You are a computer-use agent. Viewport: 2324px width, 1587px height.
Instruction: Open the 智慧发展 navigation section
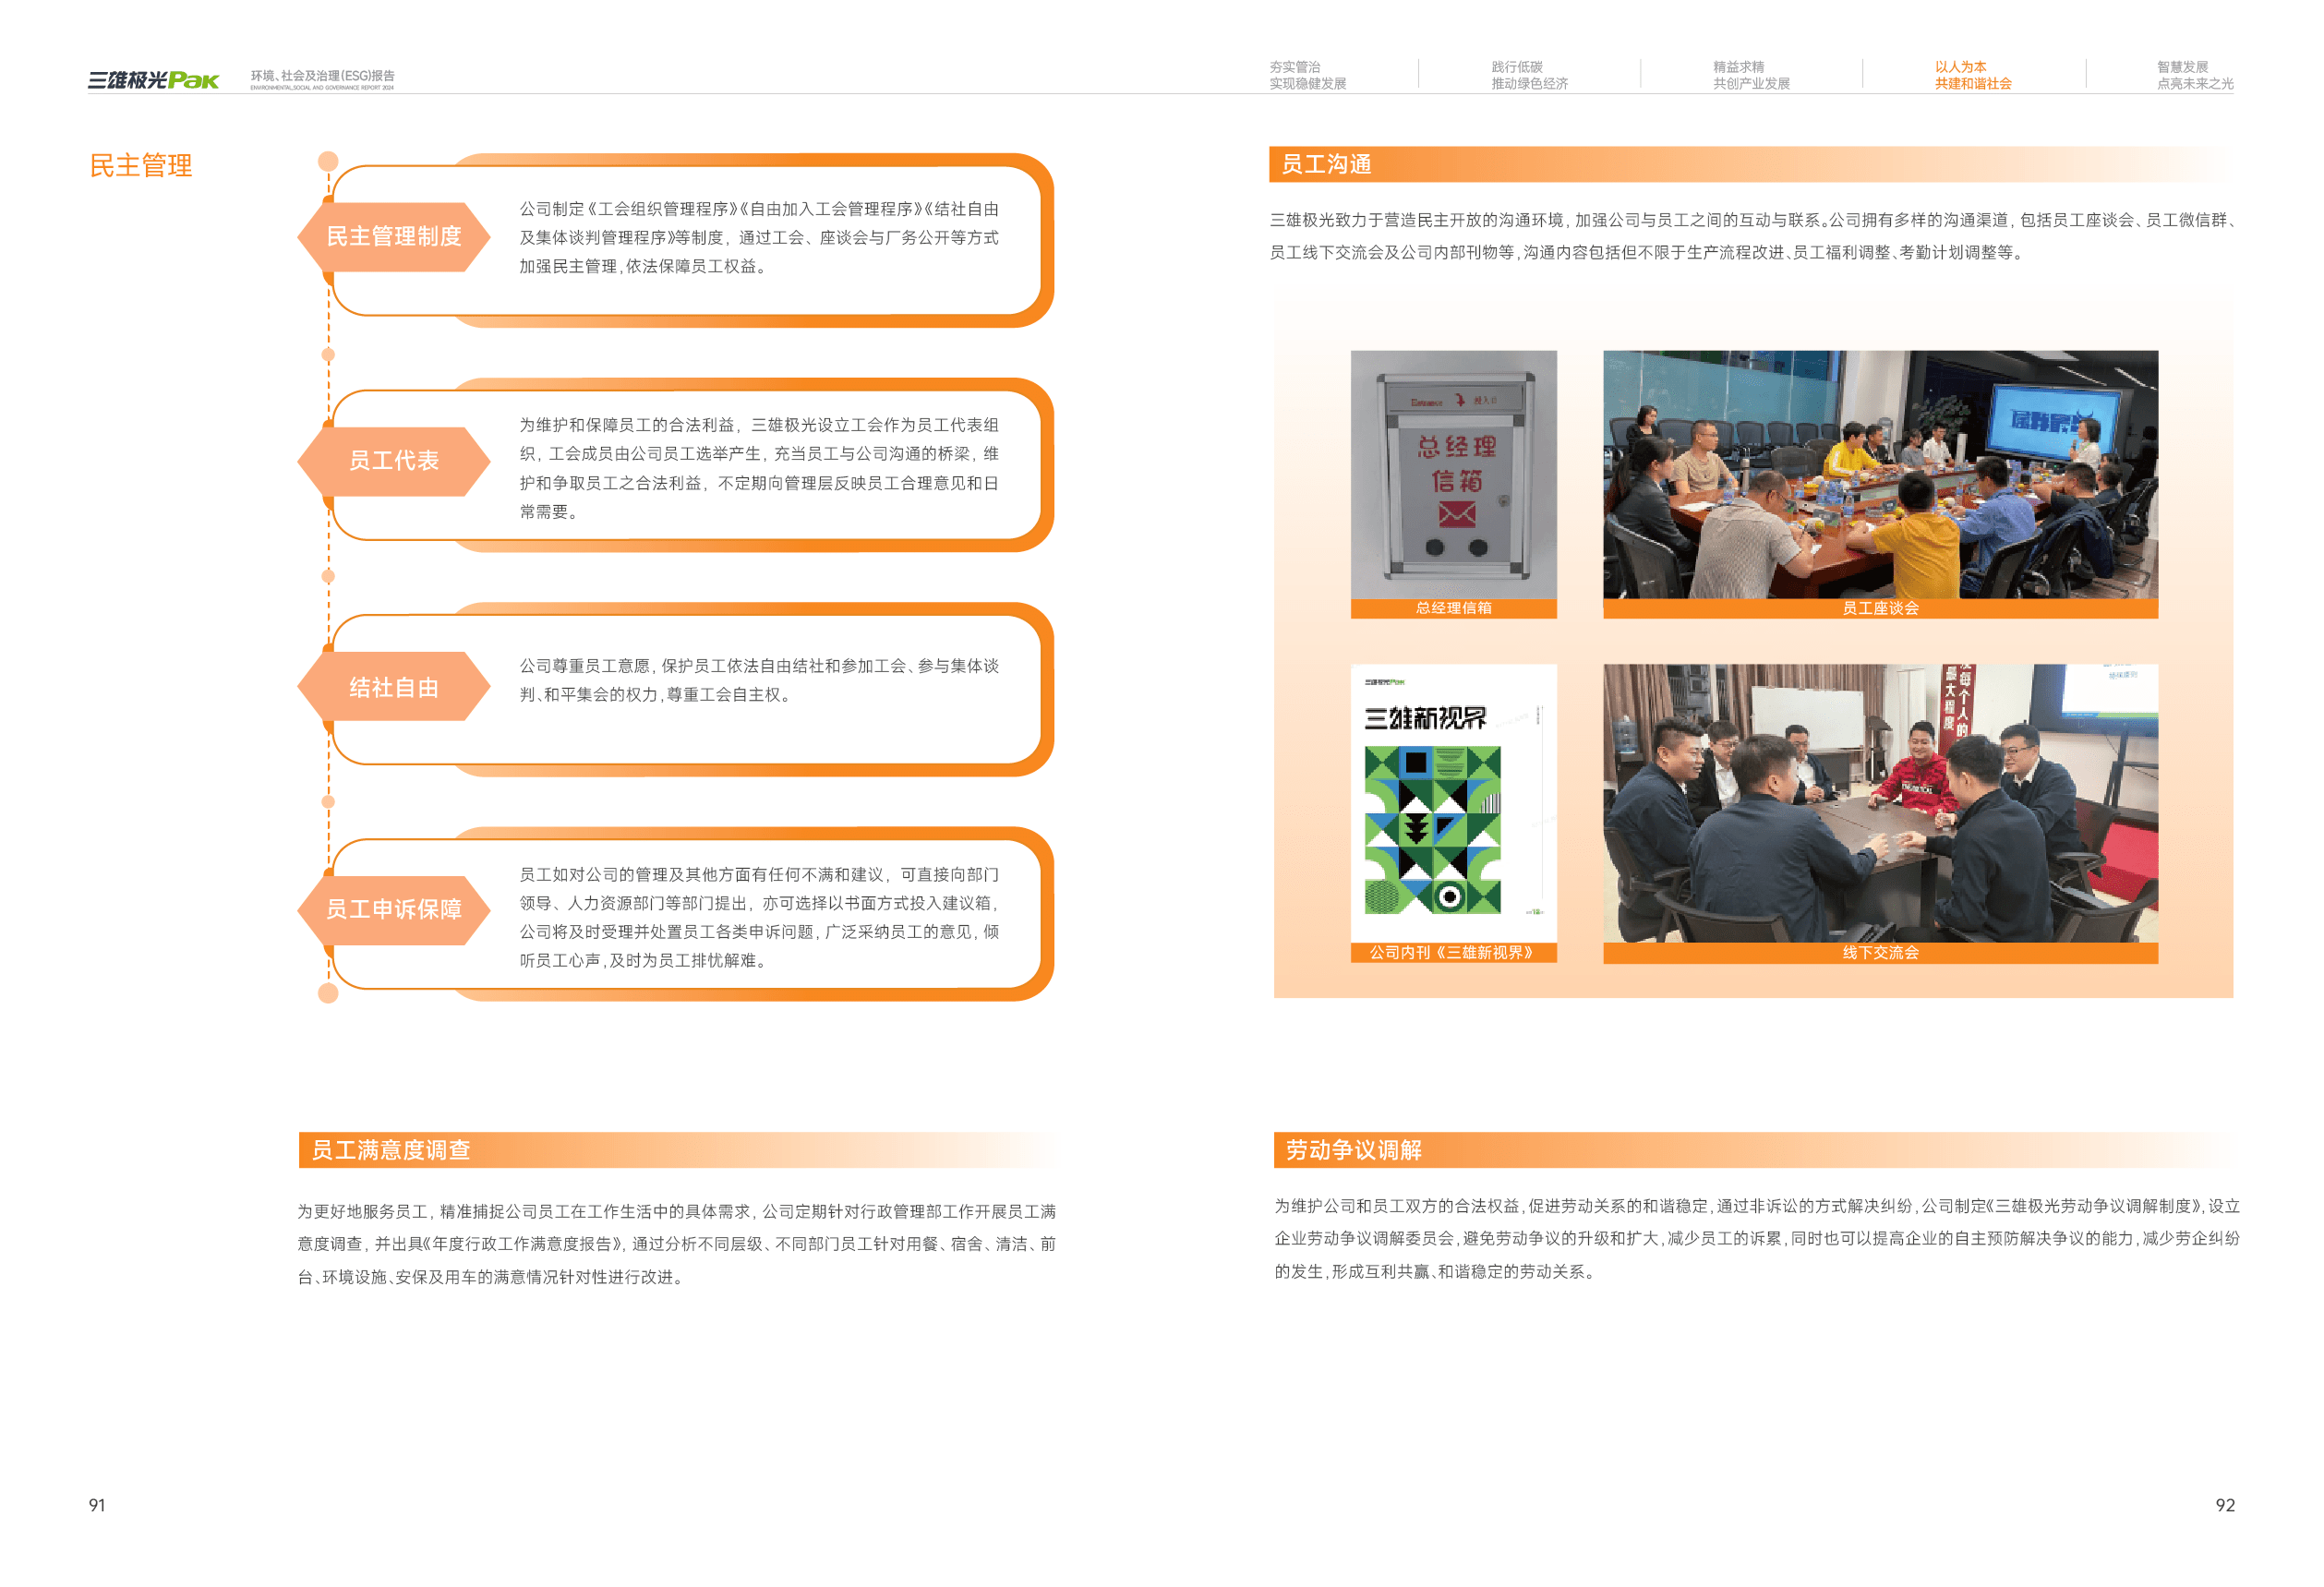tap(2194, 75)
